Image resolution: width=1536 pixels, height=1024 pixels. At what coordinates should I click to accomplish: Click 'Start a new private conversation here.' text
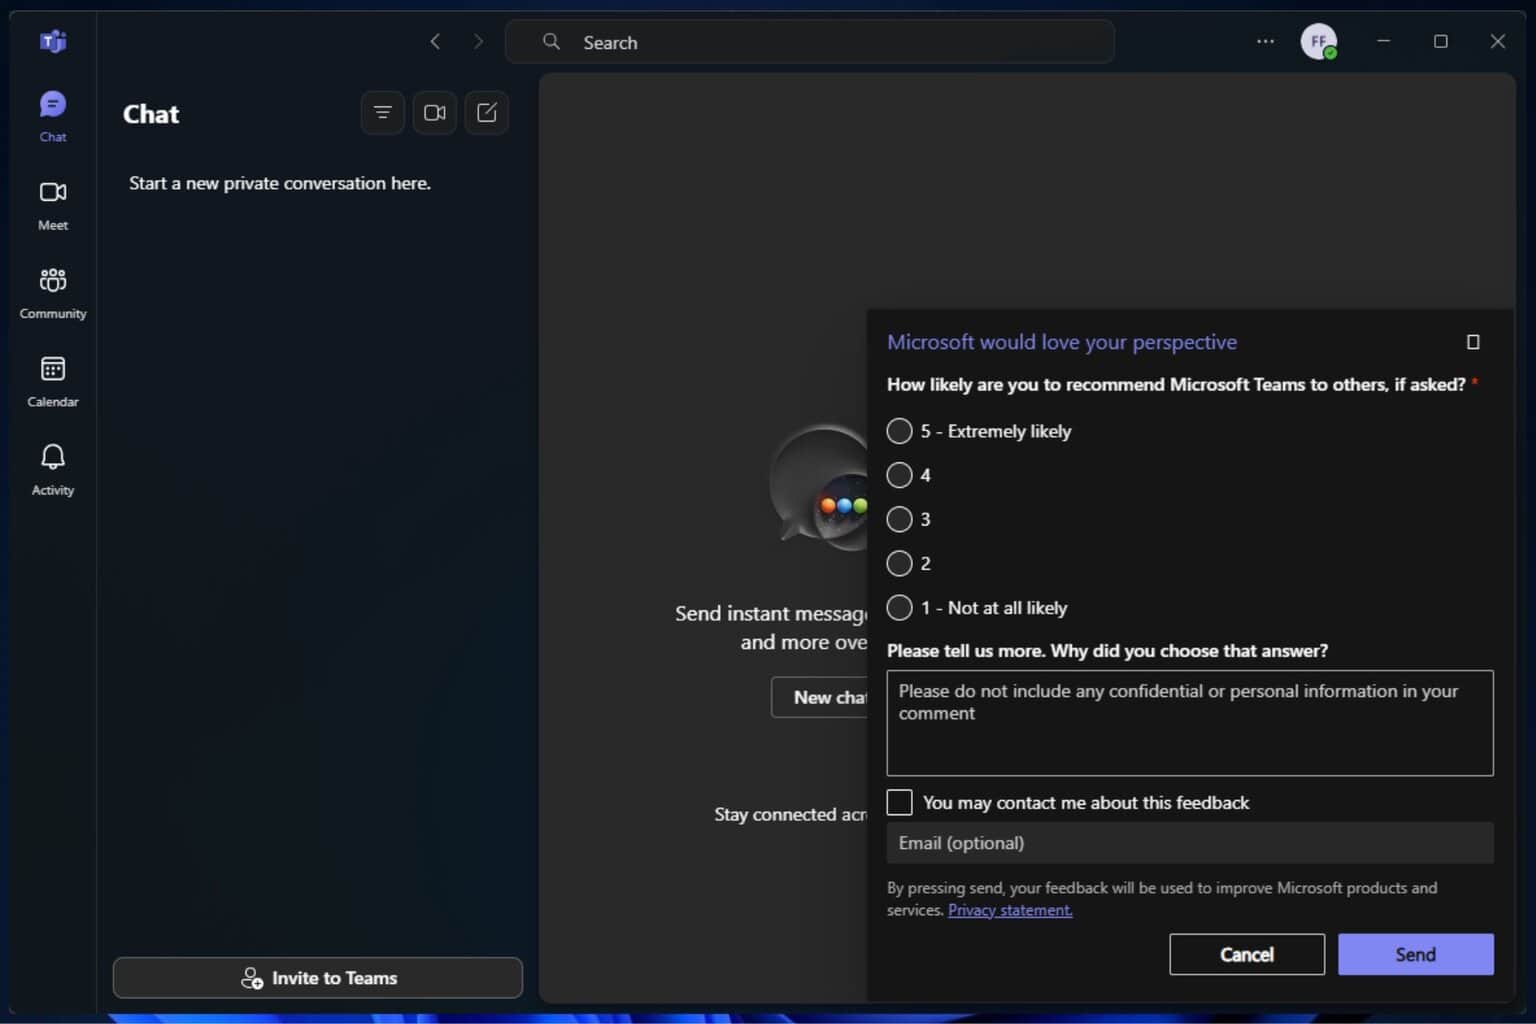(280, 183)
